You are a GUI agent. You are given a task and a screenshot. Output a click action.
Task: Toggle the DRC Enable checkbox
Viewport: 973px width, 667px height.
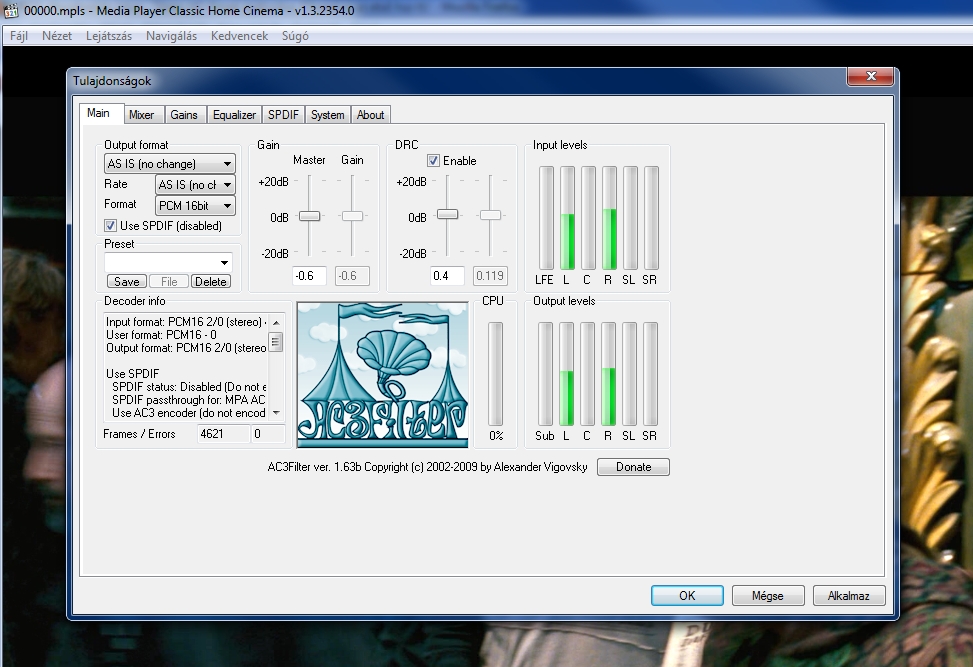pos(433,161)
